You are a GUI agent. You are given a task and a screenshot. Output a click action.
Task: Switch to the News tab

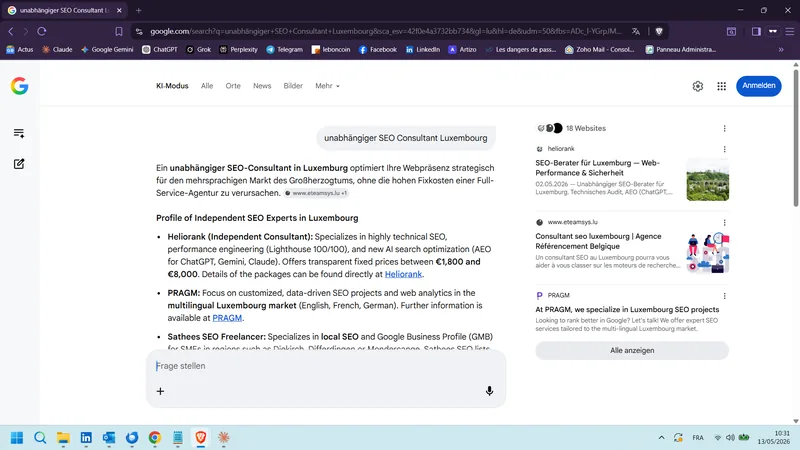pos(262,86)
